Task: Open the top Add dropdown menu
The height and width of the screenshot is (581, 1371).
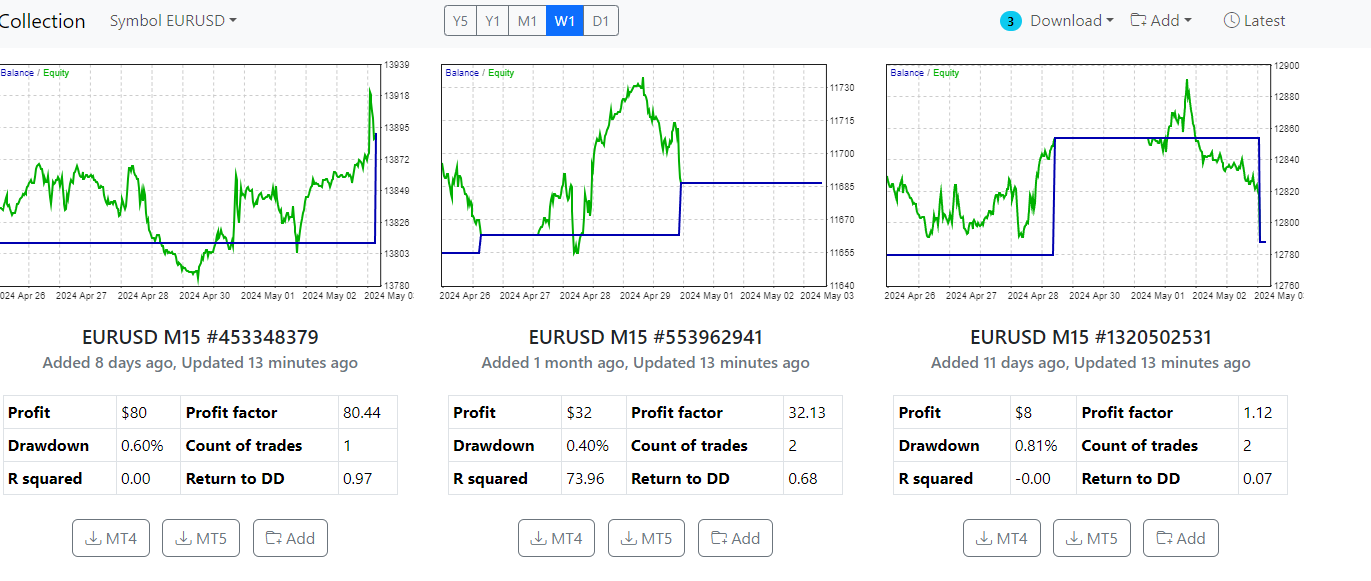Action: click(1161, 20)
